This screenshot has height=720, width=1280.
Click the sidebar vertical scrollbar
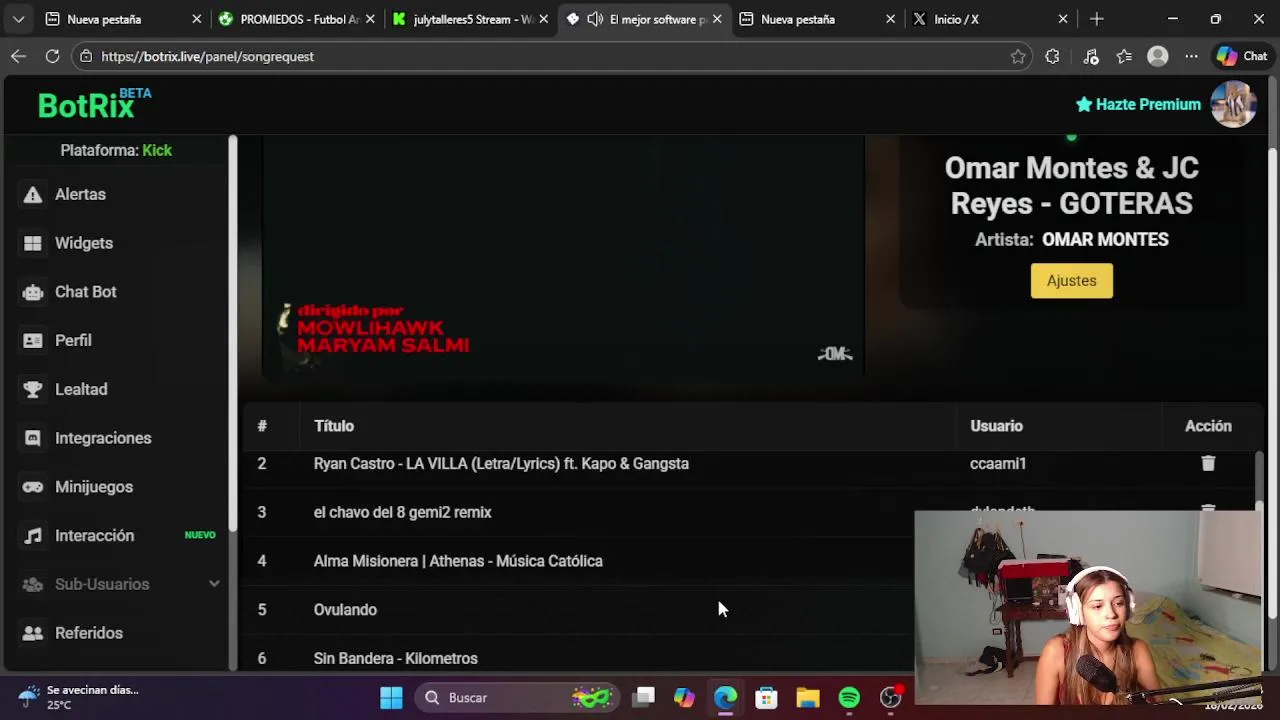[232, 334]
